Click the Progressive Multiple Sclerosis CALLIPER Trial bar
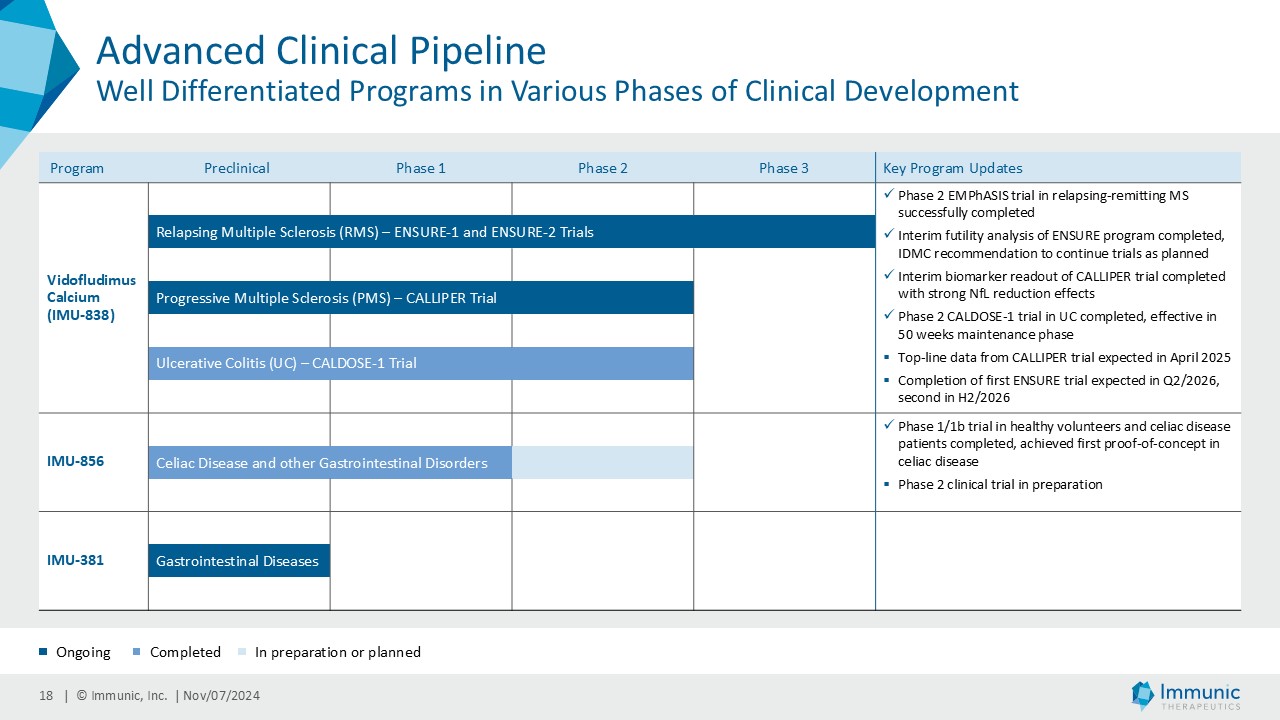Screen dimensions: 1280x720 (x=420, y=298)
